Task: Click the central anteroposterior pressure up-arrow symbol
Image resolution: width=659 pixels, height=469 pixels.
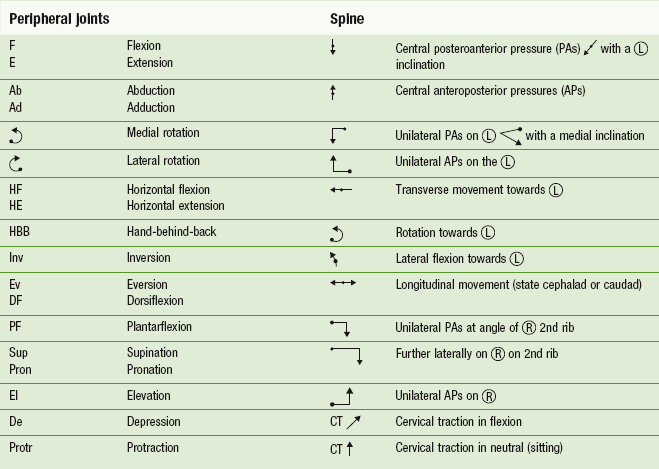Action: pos(333,92)
